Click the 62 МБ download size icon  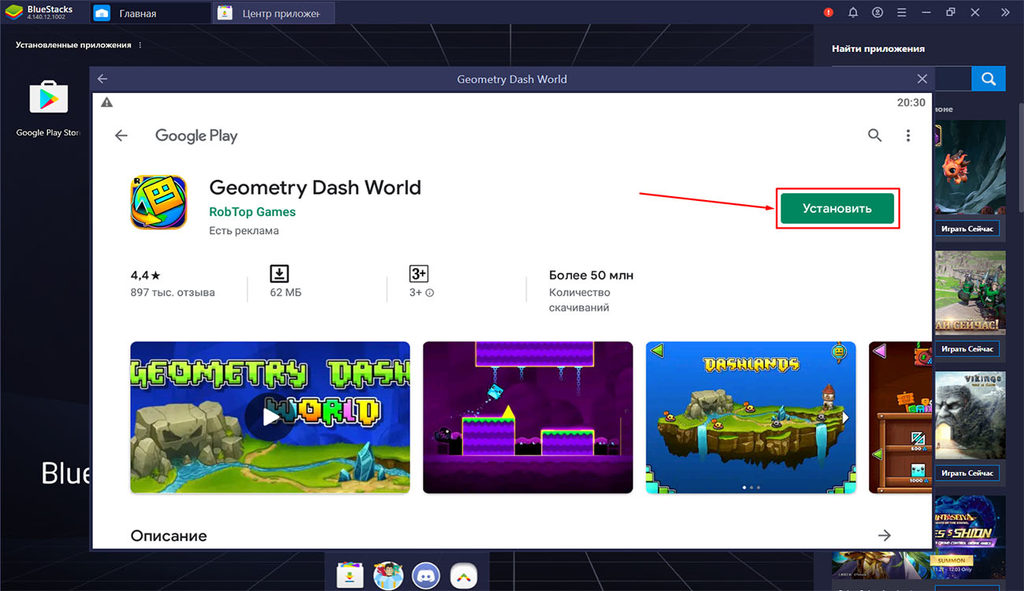tap(280, 274)
